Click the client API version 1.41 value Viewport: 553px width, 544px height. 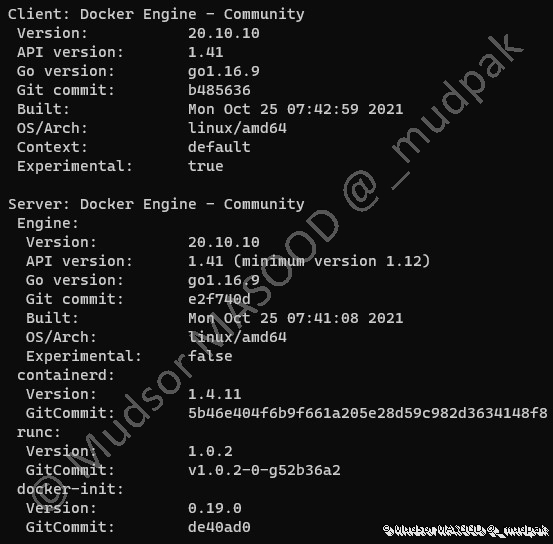pyautogui.click(x=206, y=52)
